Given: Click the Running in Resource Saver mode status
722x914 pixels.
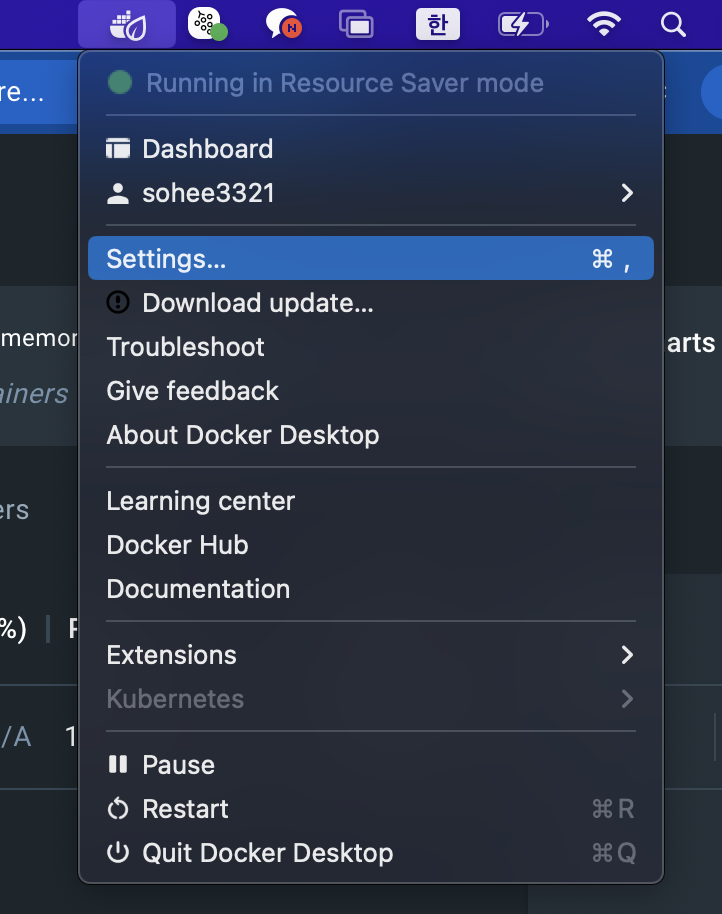Looking at the screenshot, I should 345,83.
